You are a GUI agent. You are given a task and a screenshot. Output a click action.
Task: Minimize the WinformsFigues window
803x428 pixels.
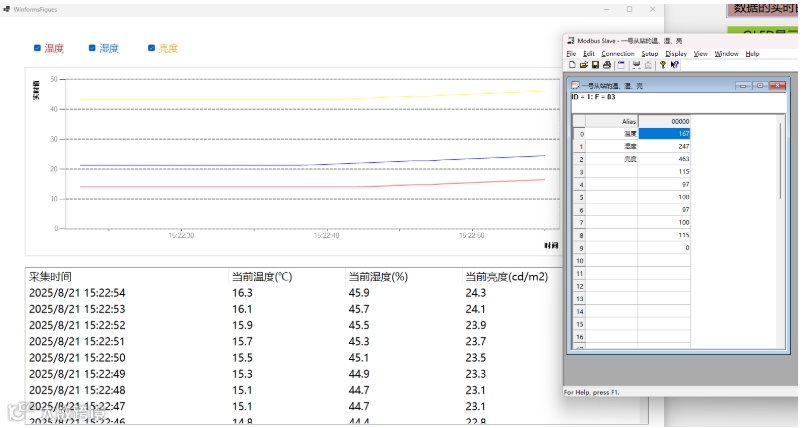tap(606, 9)
